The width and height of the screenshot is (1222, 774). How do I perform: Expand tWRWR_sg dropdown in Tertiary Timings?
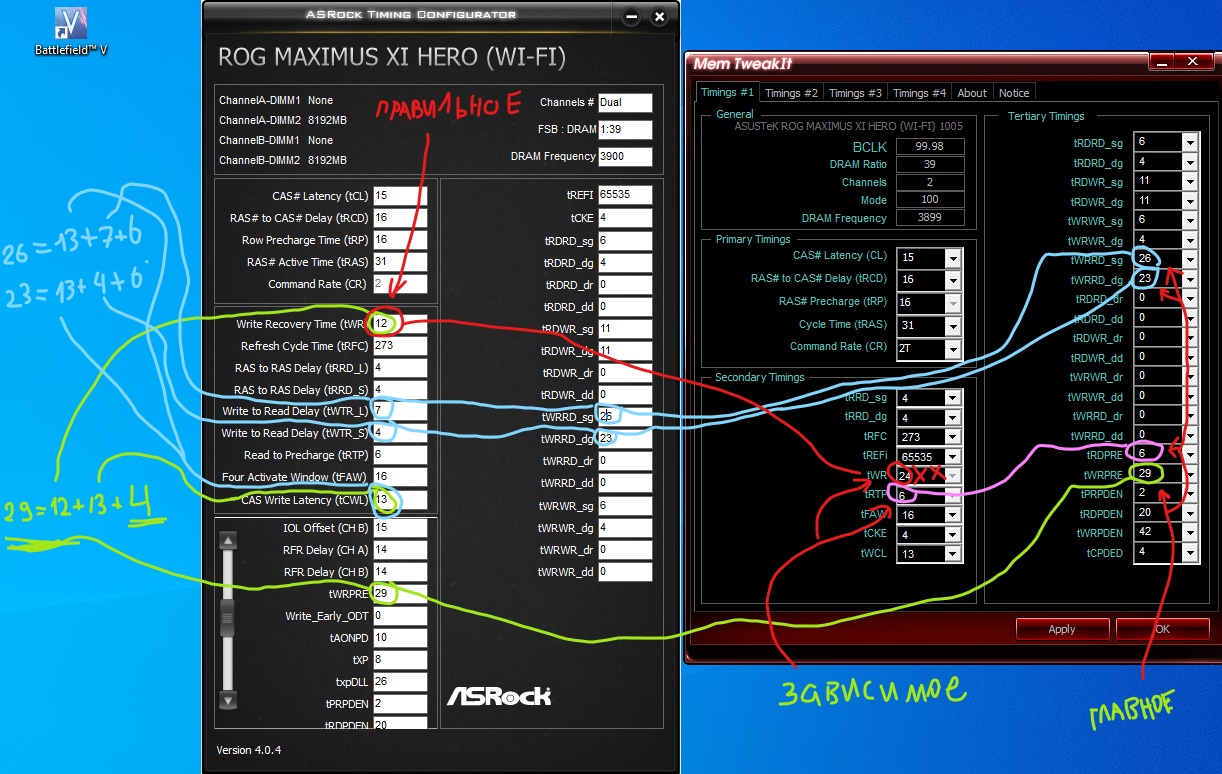click(x=1190, y=221)
